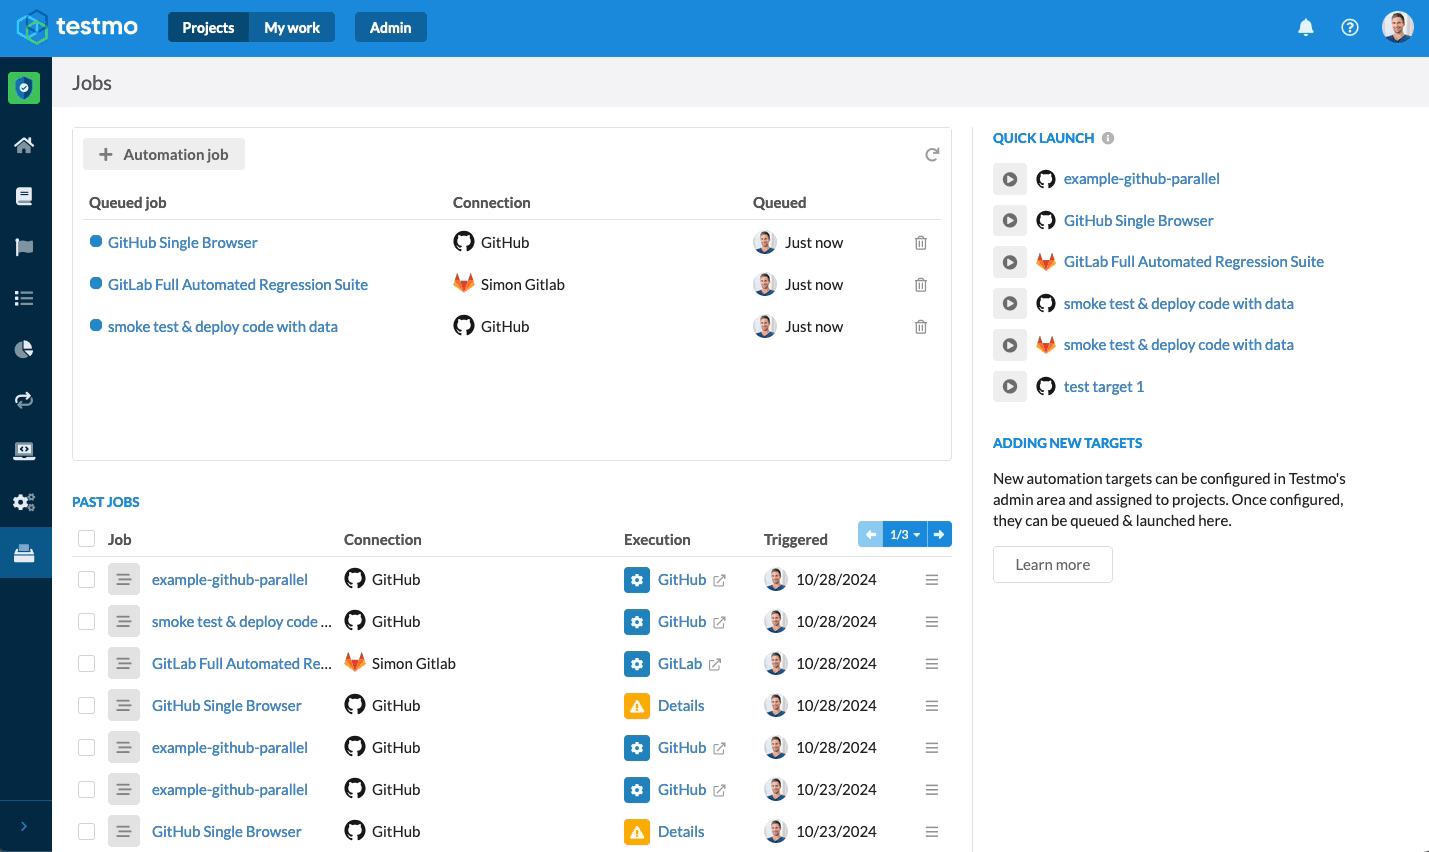Open the project settings gears sidebar icon
Image resolution: width=1429 pixels, height=852 pixels.
tap(24, 502)
